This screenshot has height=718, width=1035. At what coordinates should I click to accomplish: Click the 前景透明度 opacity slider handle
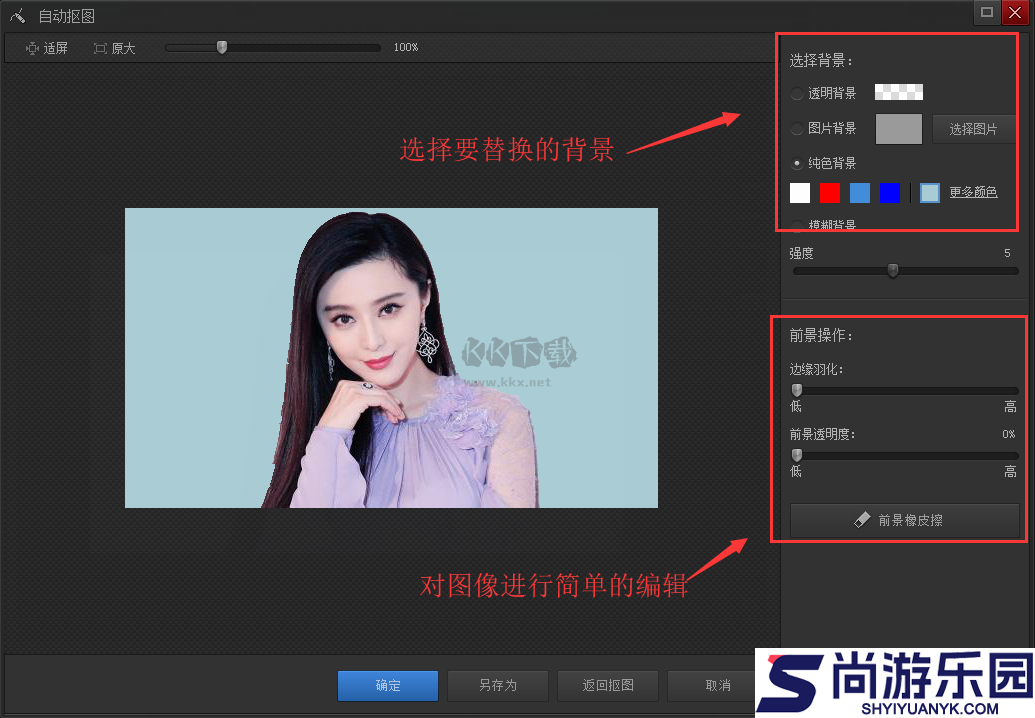pyautogui.click(x=797, y=455)
